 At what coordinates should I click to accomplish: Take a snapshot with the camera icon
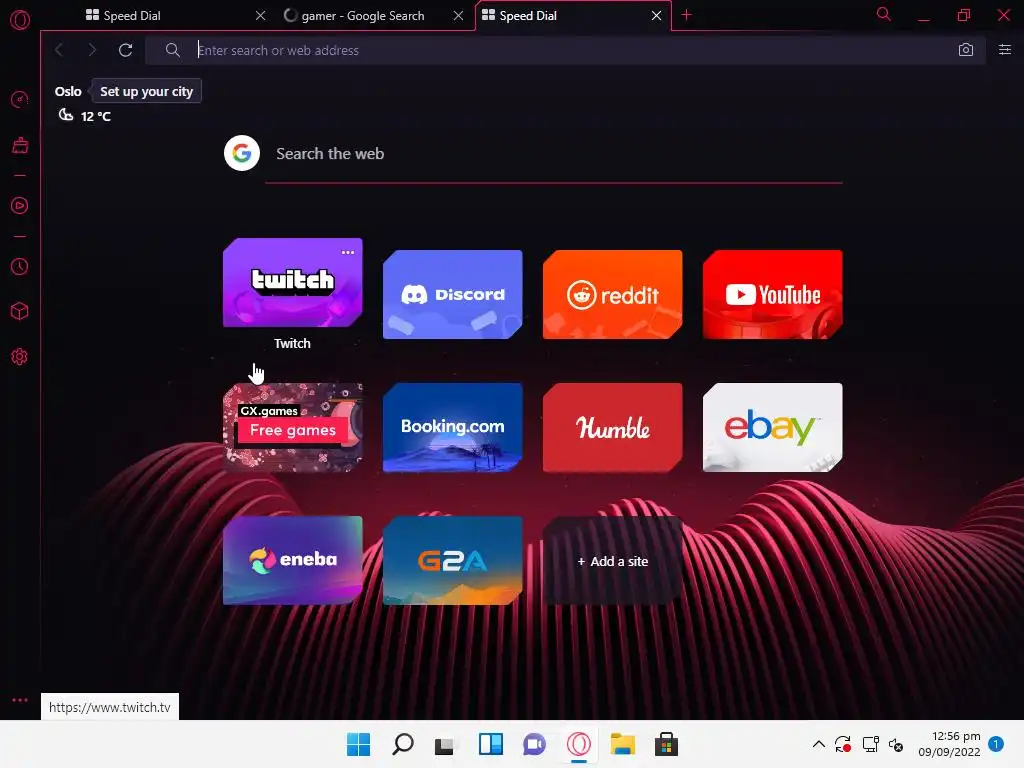click(966, 50)
